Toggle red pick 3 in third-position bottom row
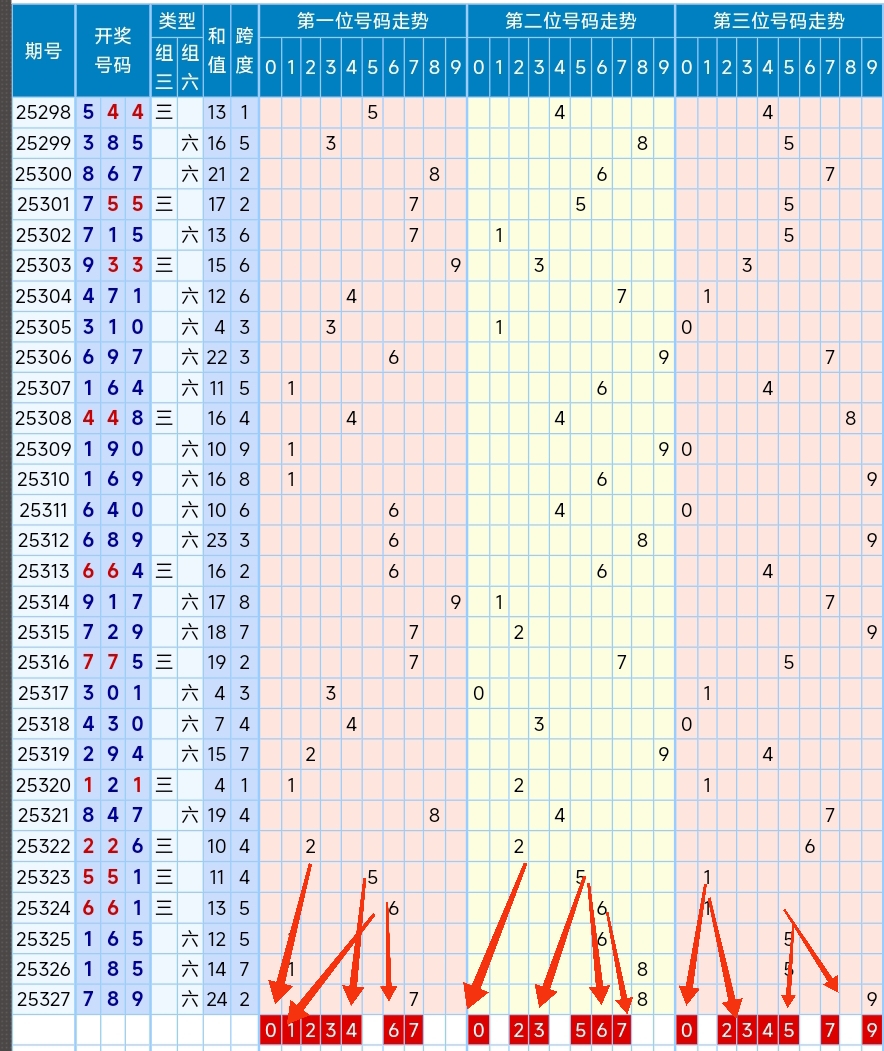Viewport: 884px width, 1051px height. pos(747,1030)
